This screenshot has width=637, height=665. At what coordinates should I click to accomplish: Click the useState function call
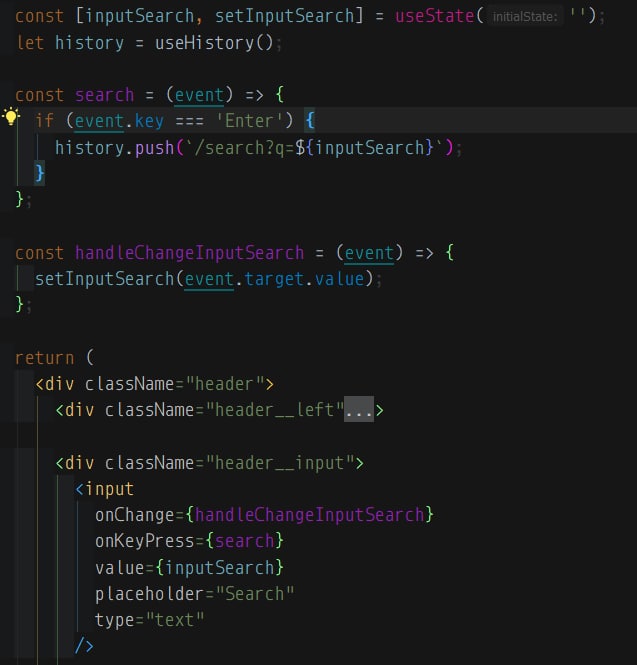coord(434,16)
